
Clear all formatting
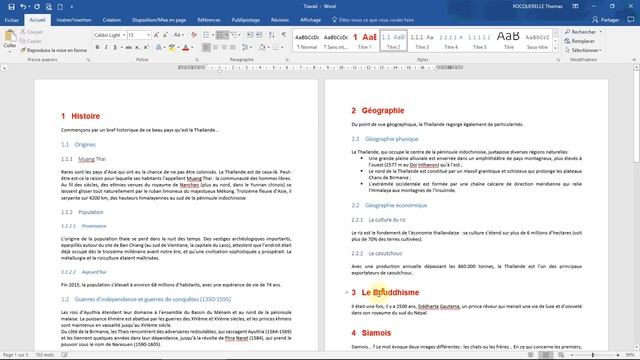pos(194,35)
